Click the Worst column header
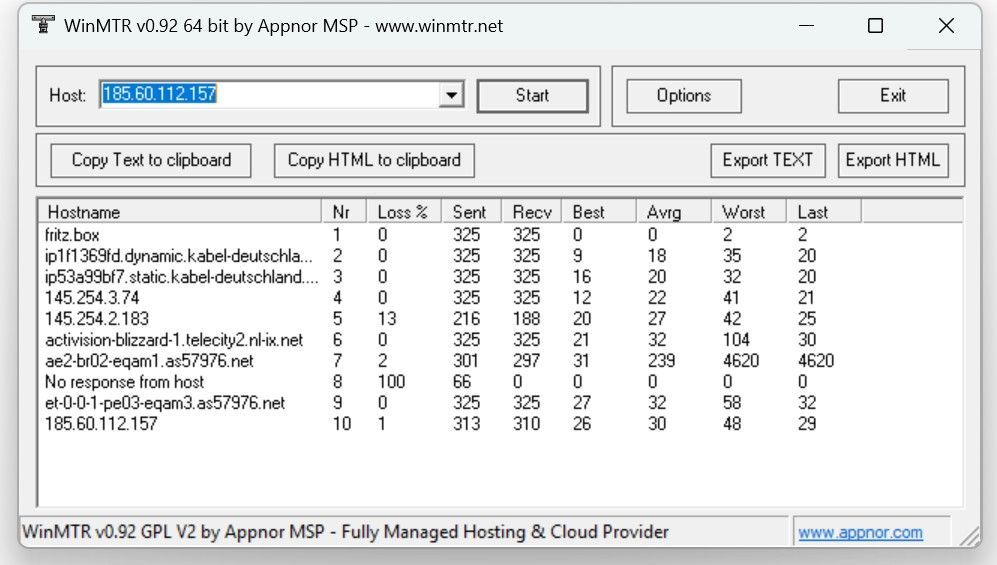Viewport: 997px width, 565px height. [749, 212]
